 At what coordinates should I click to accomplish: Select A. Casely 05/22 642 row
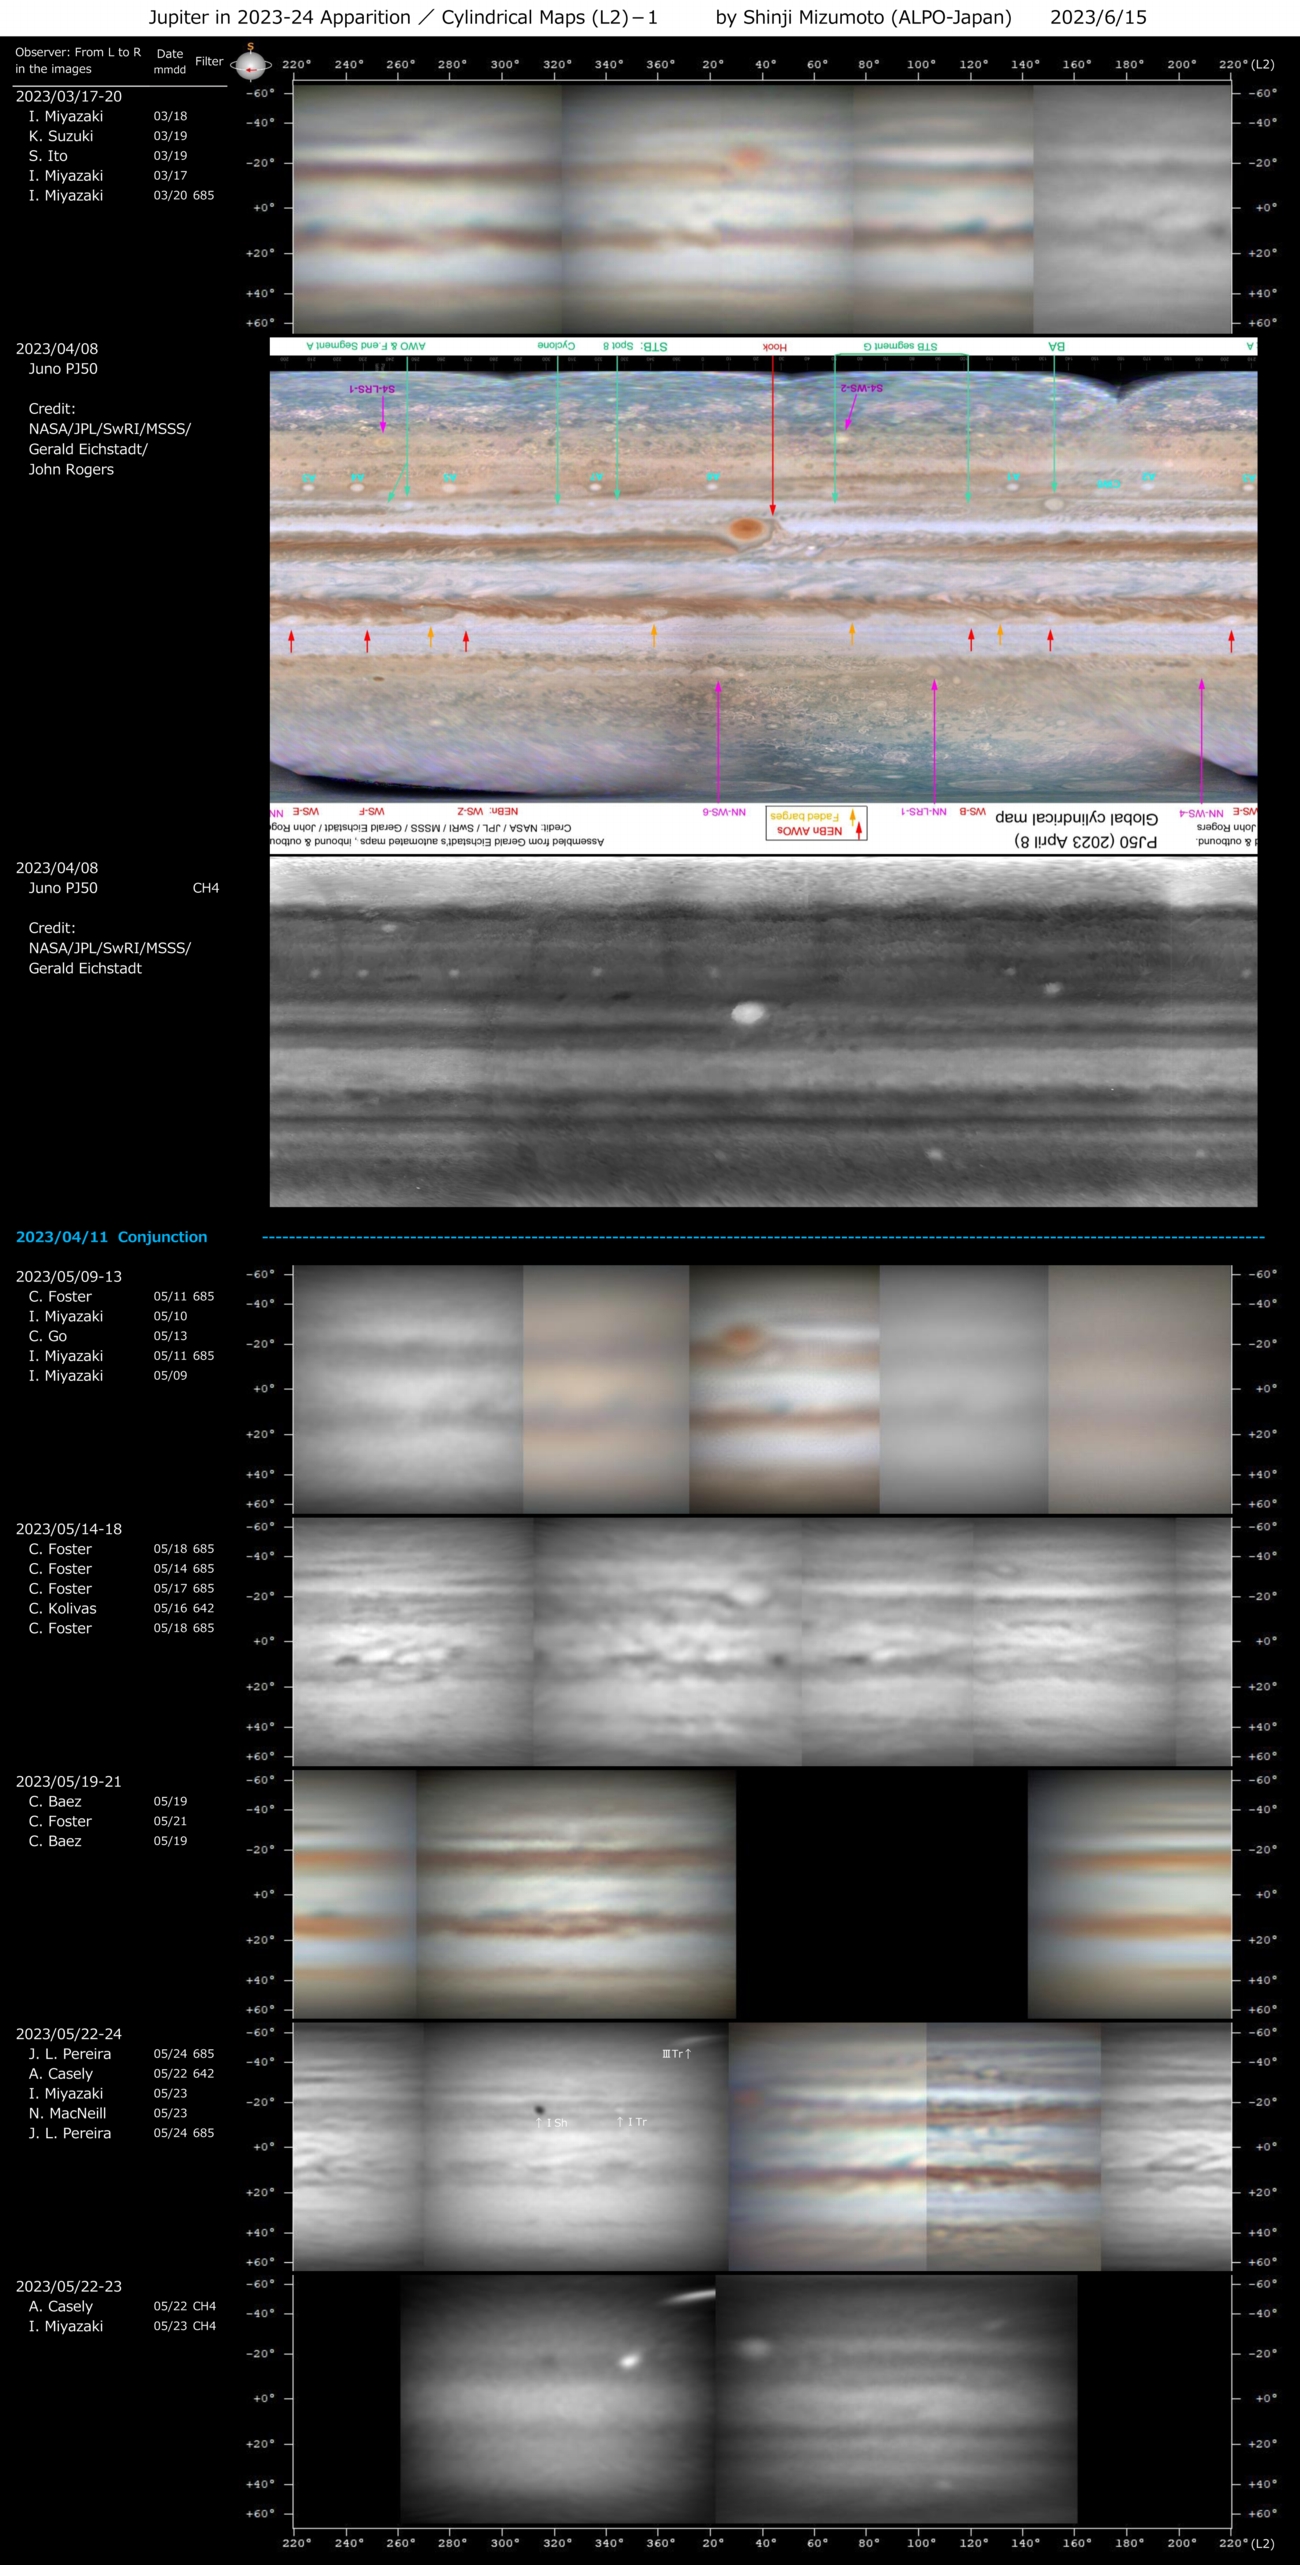click(121, 2074)
